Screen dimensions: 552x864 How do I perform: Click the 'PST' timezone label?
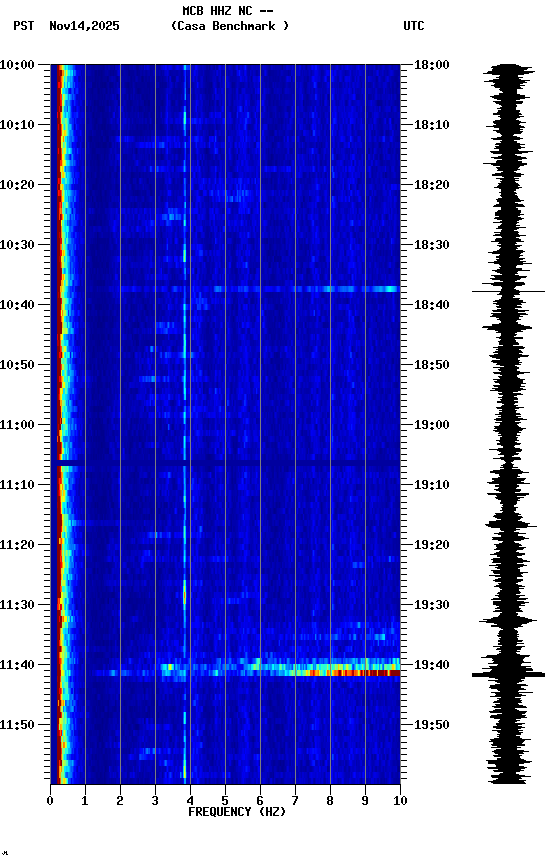(24, 26)
